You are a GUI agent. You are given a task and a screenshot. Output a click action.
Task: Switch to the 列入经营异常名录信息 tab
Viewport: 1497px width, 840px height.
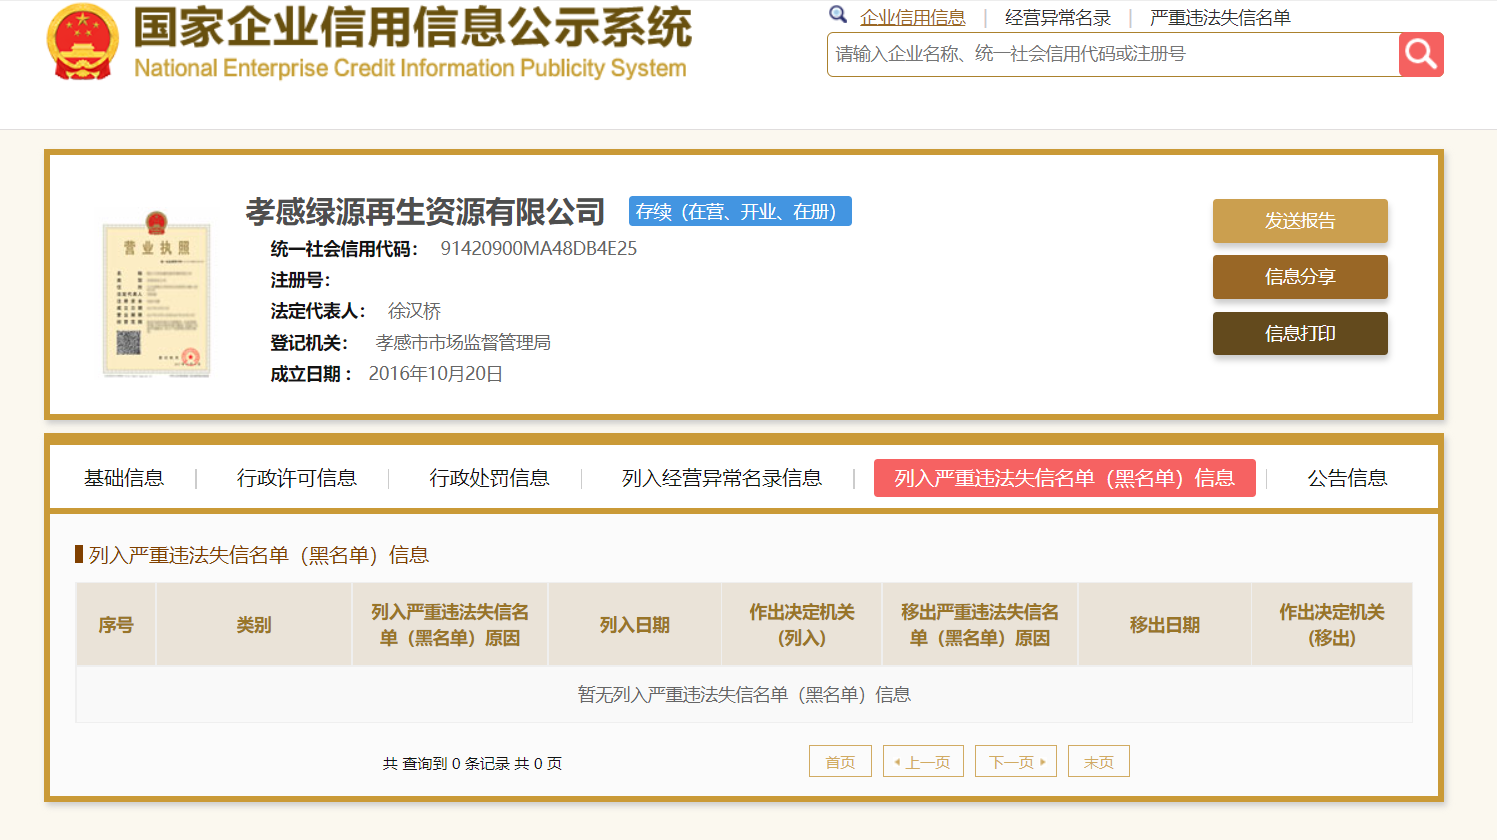[722, 478]
